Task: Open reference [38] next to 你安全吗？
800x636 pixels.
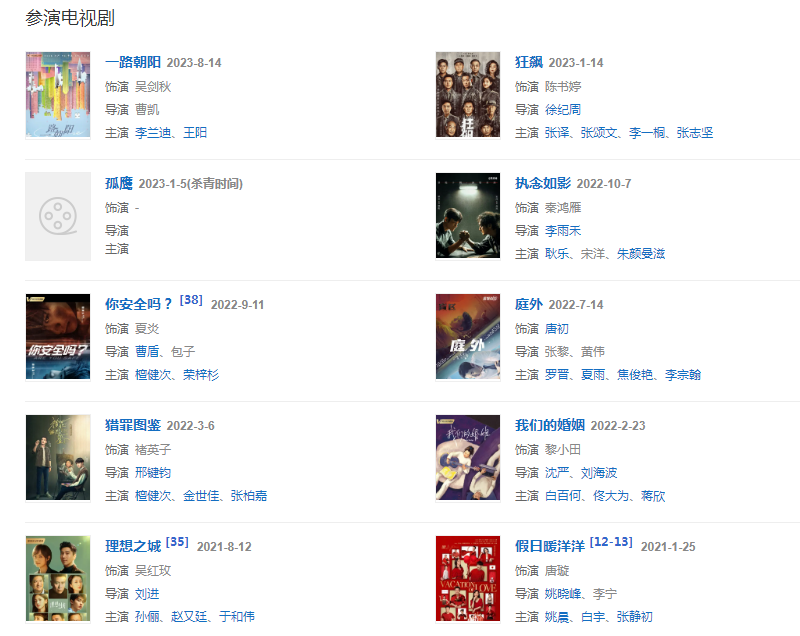Action: click(191, 300)
